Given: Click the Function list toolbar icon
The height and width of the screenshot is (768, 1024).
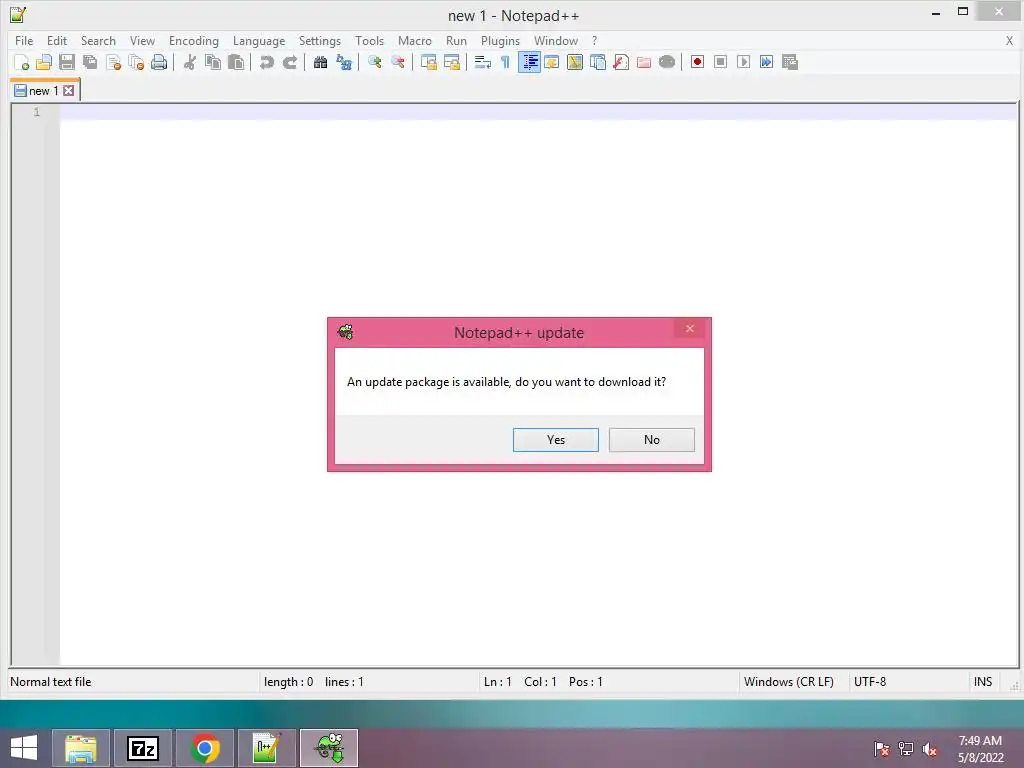Looking at the screenshot, I should click(x=621, y=62).
